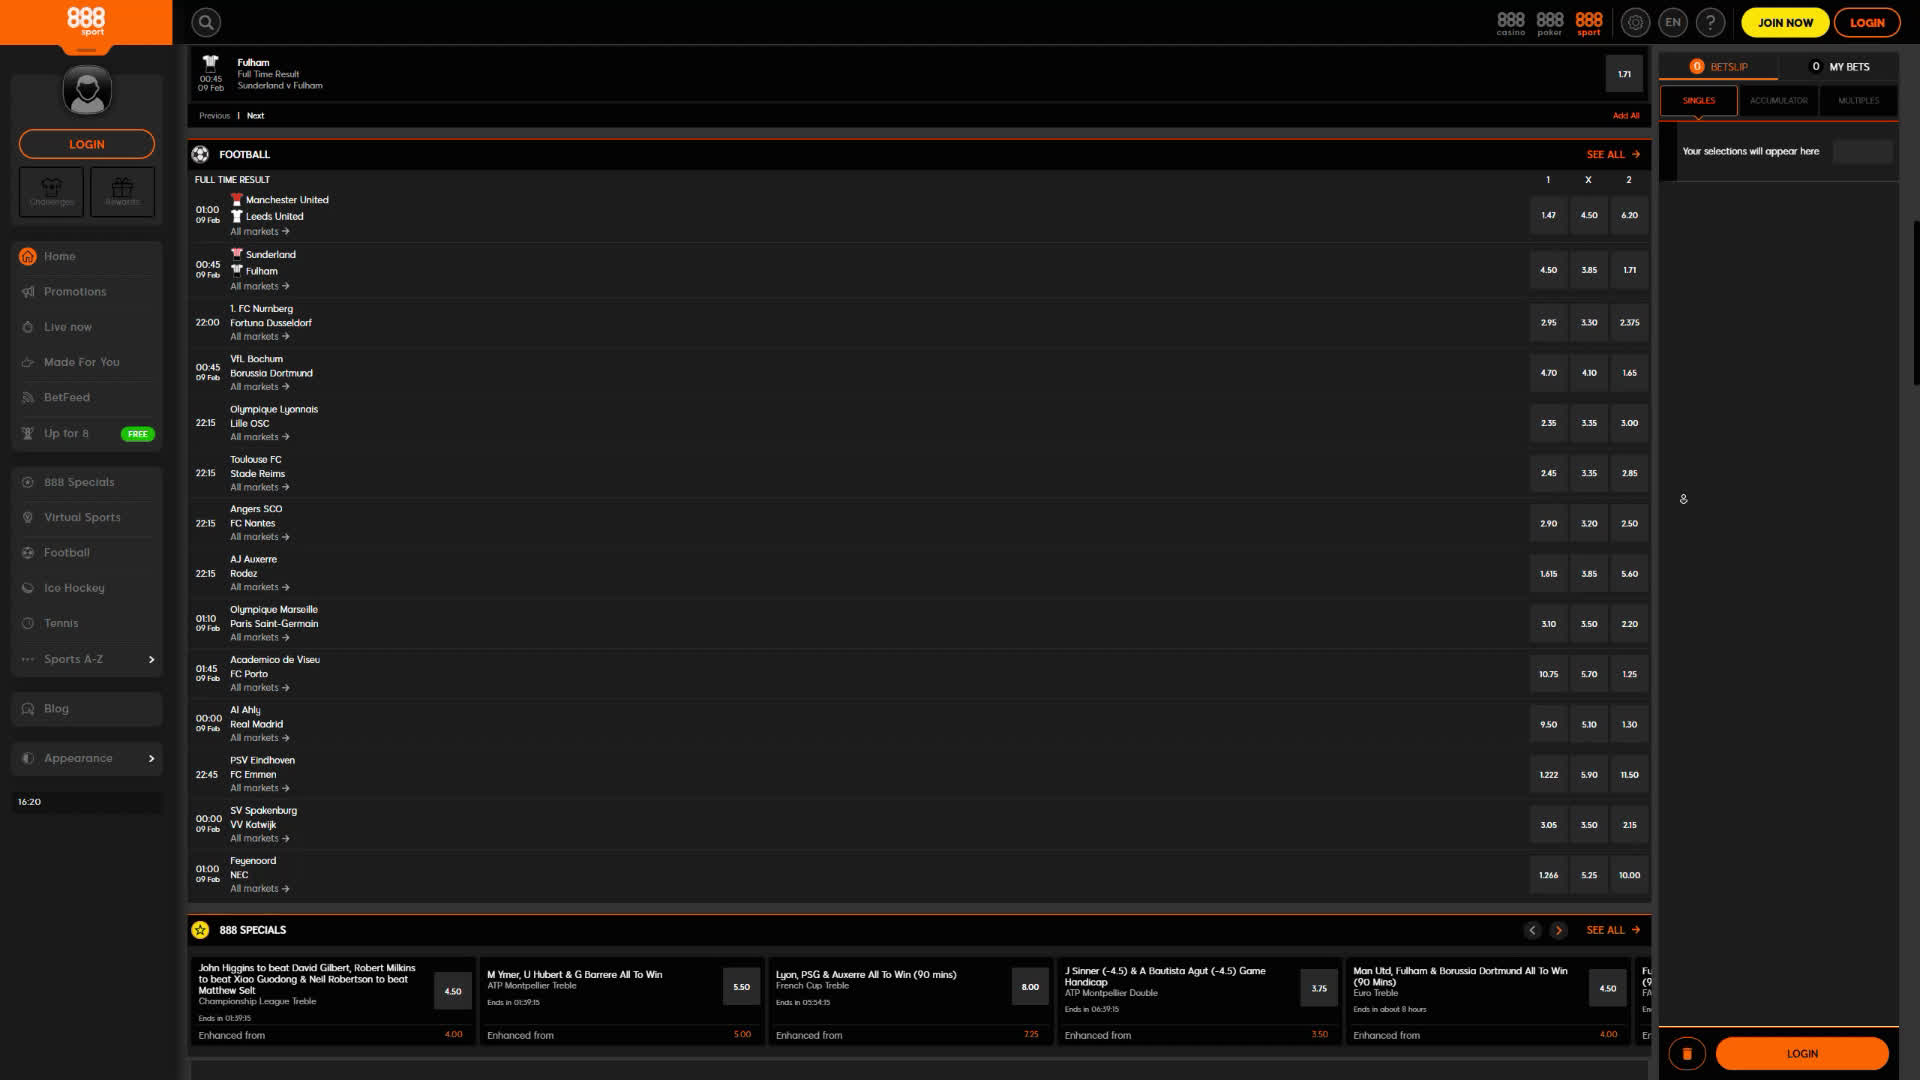The image size is (1920, 1080).
Task: Open the help question mark icon
Action: pos(1711,22)
